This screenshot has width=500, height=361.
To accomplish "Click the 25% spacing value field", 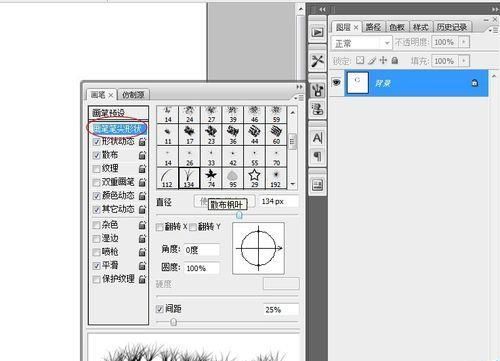I will click(x=281, y=309).
